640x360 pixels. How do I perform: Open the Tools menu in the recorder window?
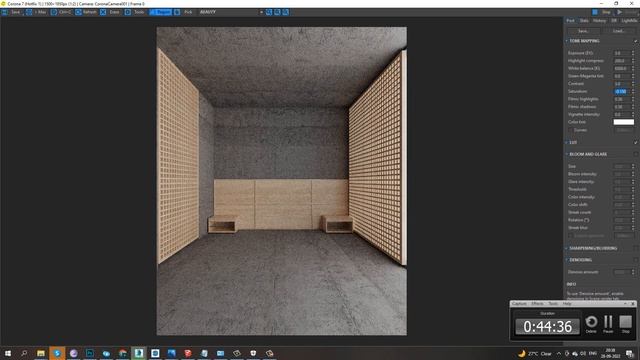(x=553, y=304)
